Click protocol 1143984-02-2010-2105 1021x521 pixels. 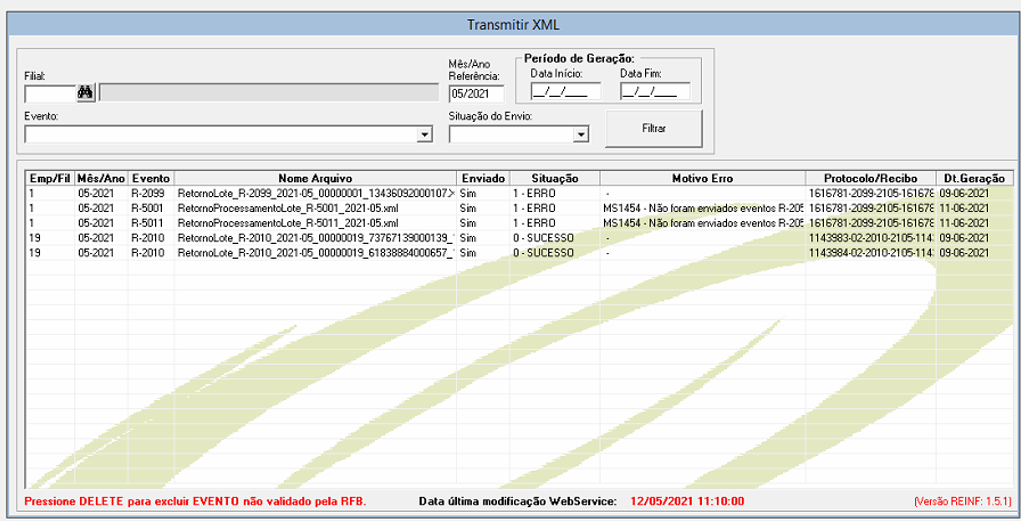point(871,253)
